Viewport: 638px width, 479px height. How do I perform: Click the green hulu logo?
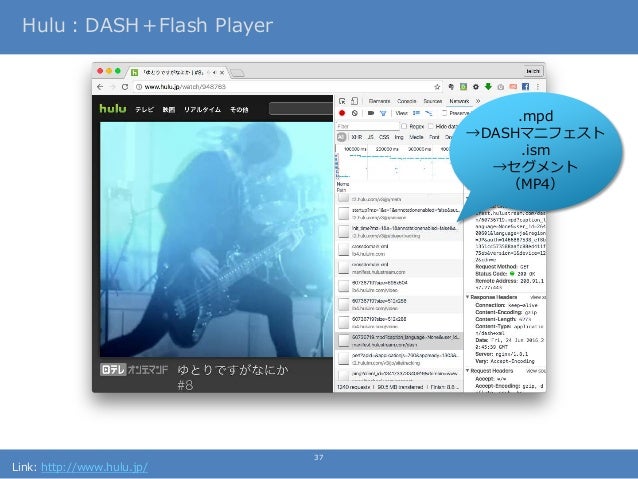[113, 109]
